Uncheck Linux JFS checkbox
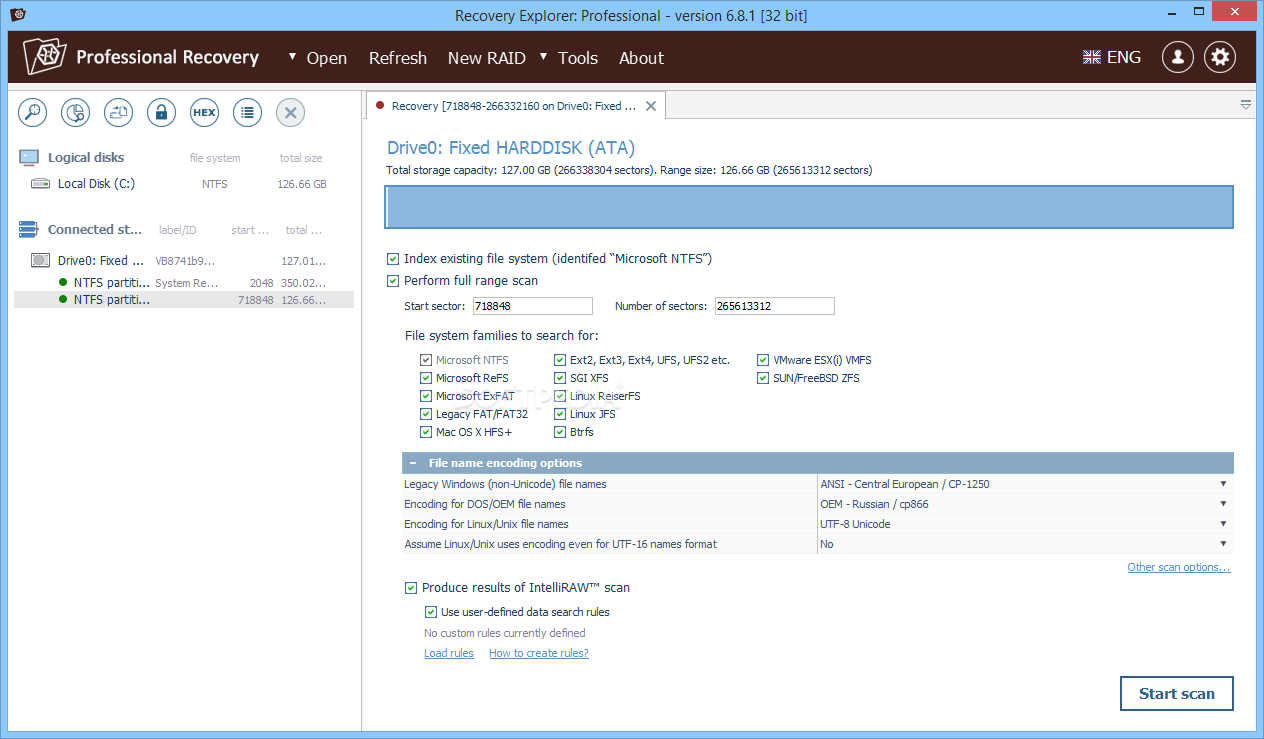The width and height of the screenshot is (1264, 739). [x=560, y=414]
